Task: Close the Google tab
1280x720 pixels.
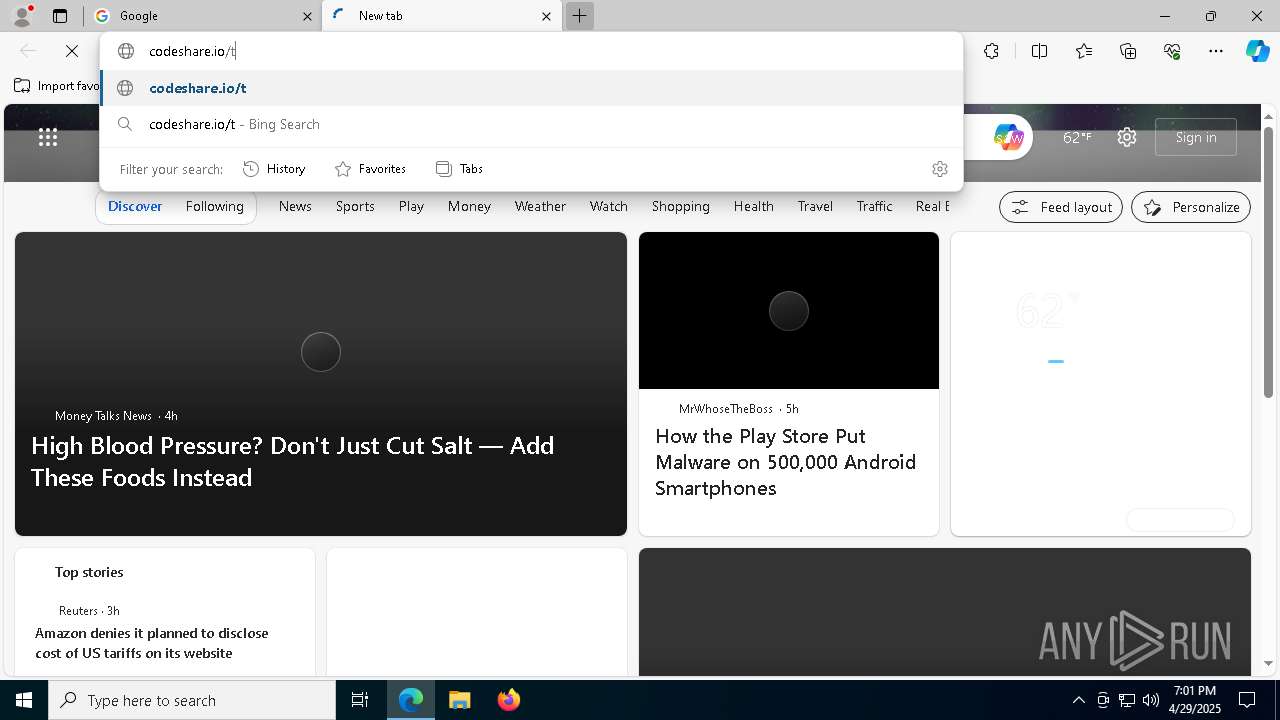Action: click(x=307, y=16)
